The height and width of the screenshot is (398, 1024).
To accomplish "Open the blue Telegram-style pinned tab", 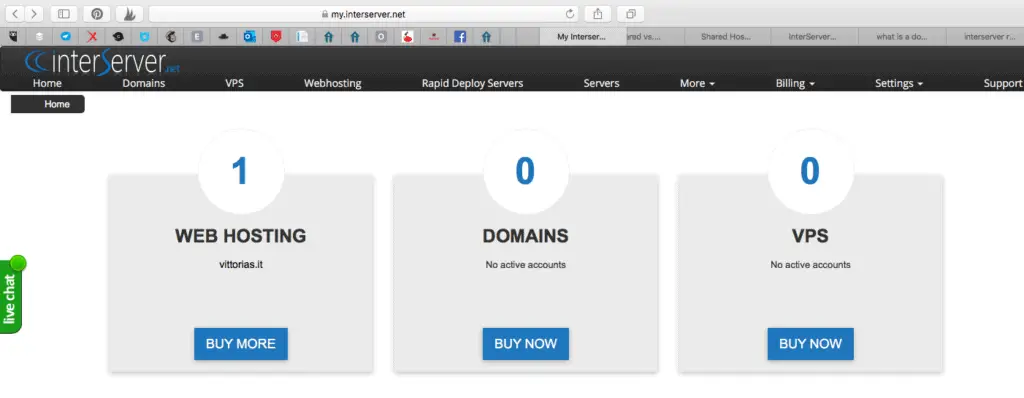I will tap(65, 37).
